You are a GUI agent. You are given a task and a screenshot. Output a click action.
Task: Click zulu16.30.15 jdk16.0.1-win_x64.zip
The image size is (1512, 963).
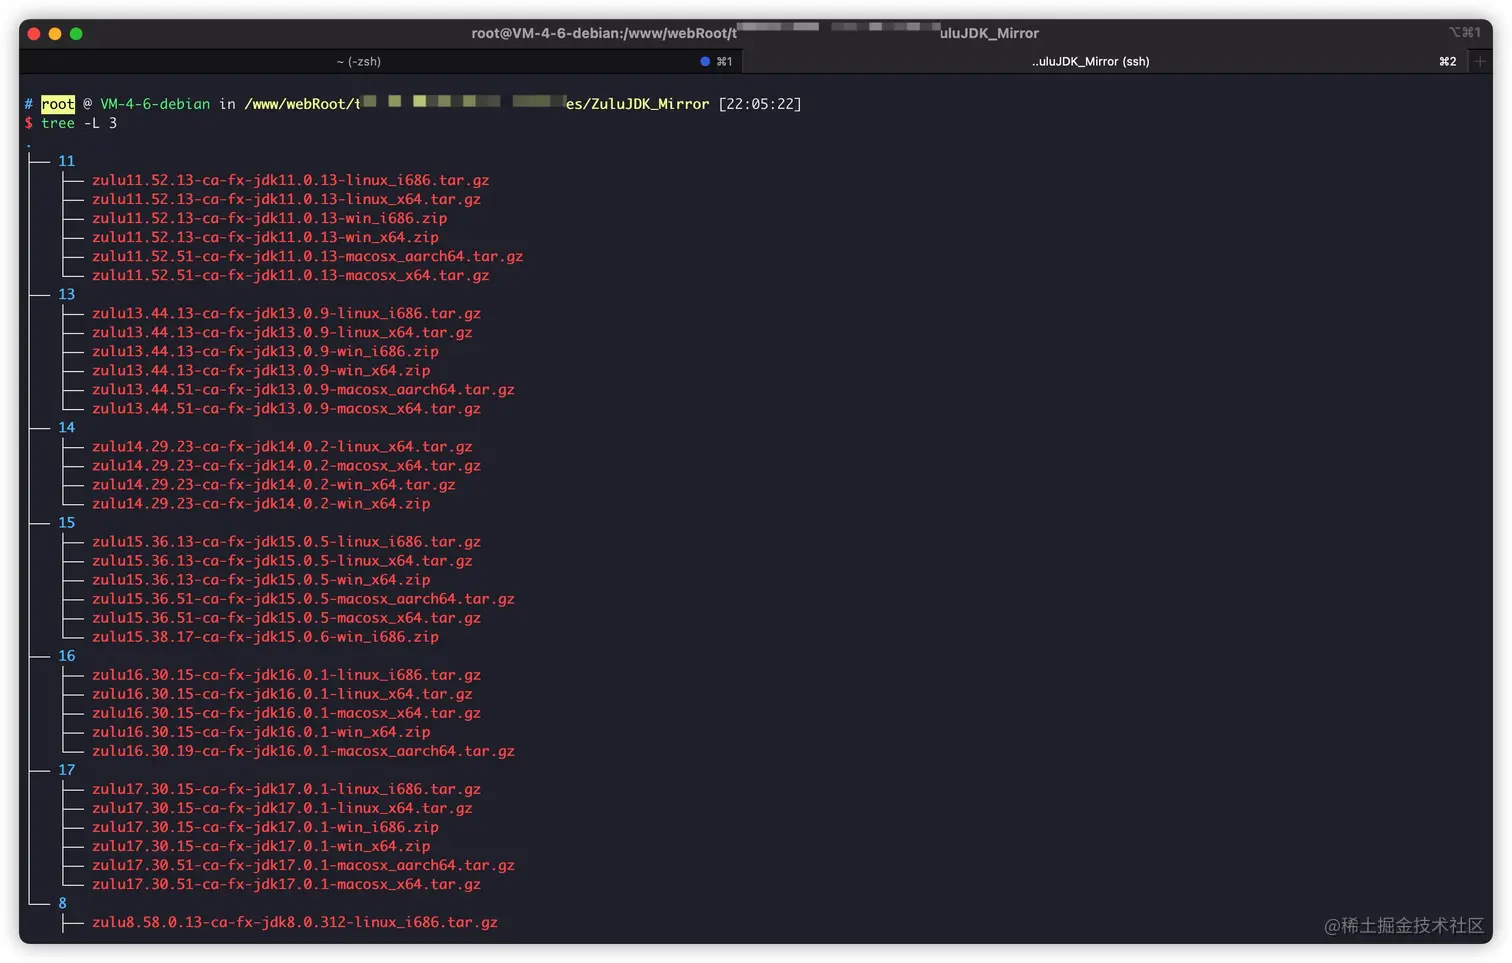[x=261, y=732]
